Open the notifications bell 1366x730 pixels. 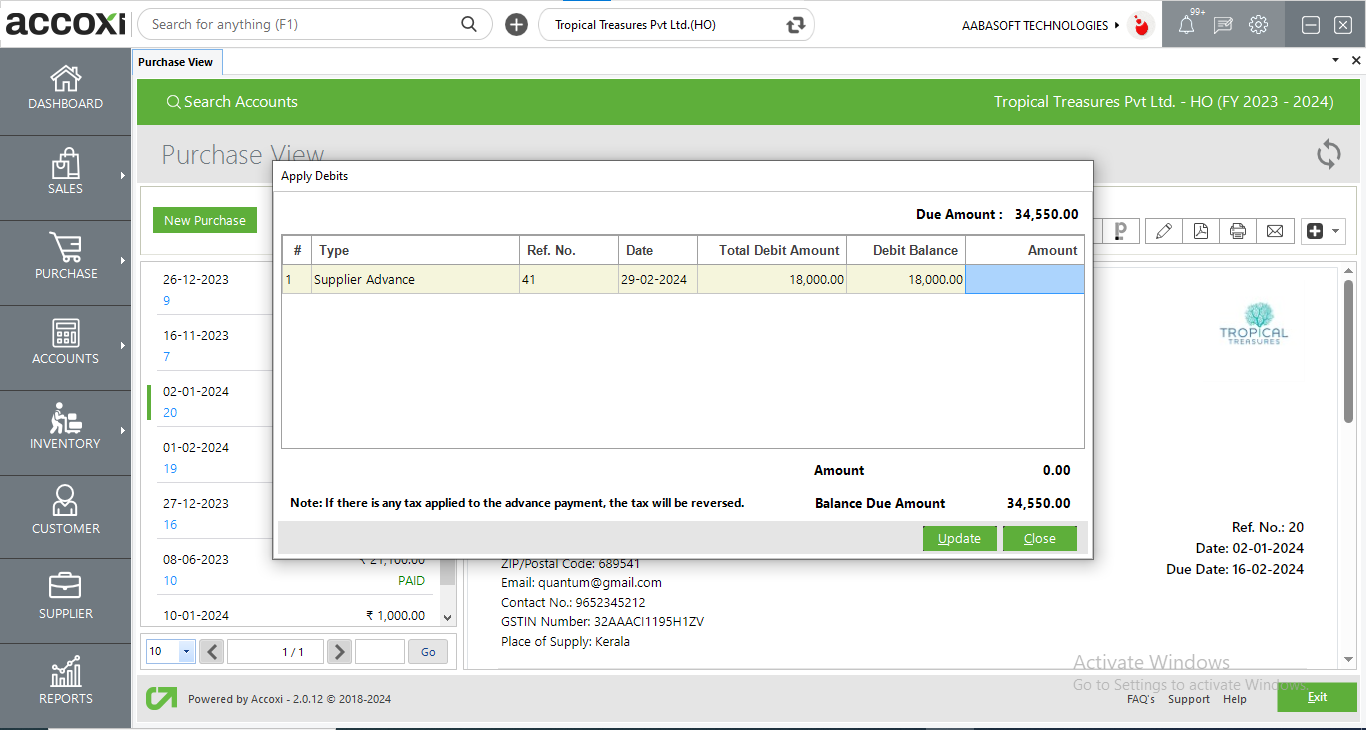1186,25
